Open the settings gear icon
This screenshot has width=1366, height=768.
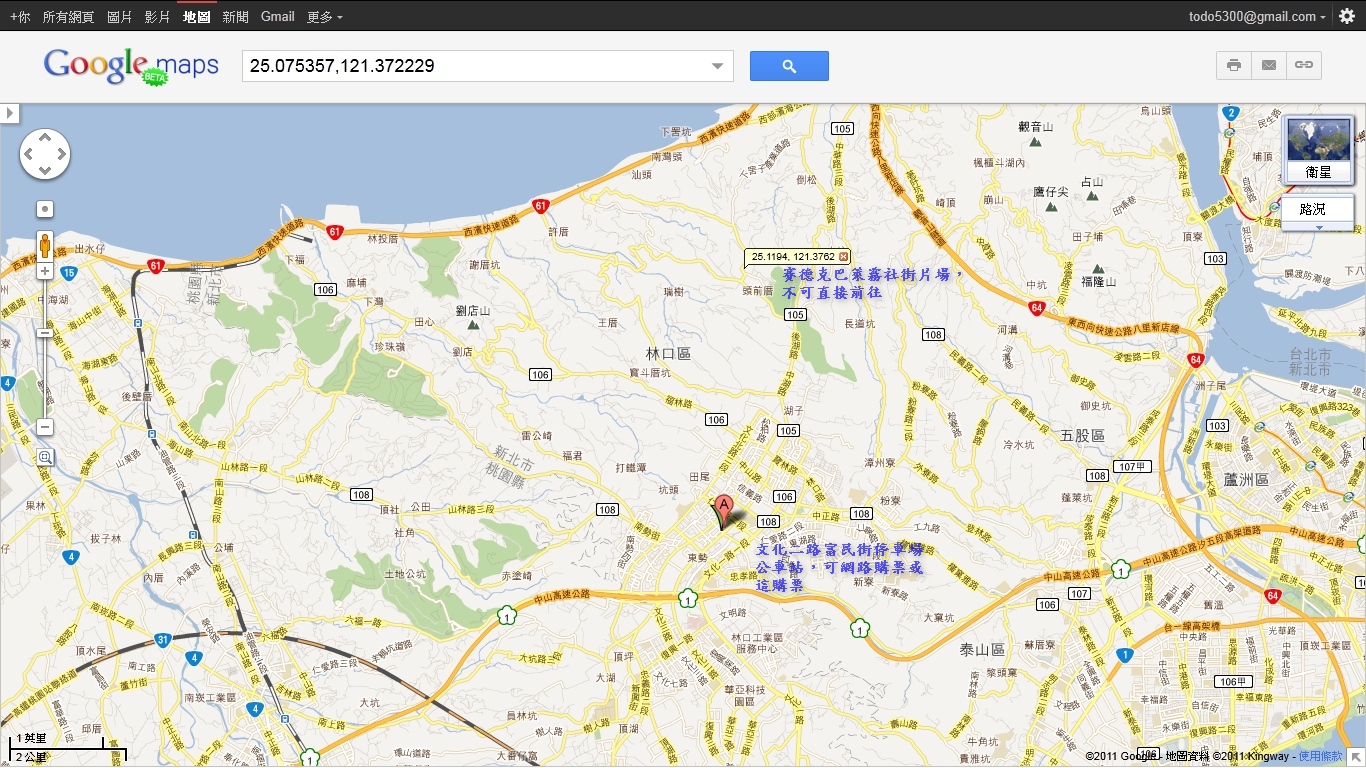pos(1347,16)
